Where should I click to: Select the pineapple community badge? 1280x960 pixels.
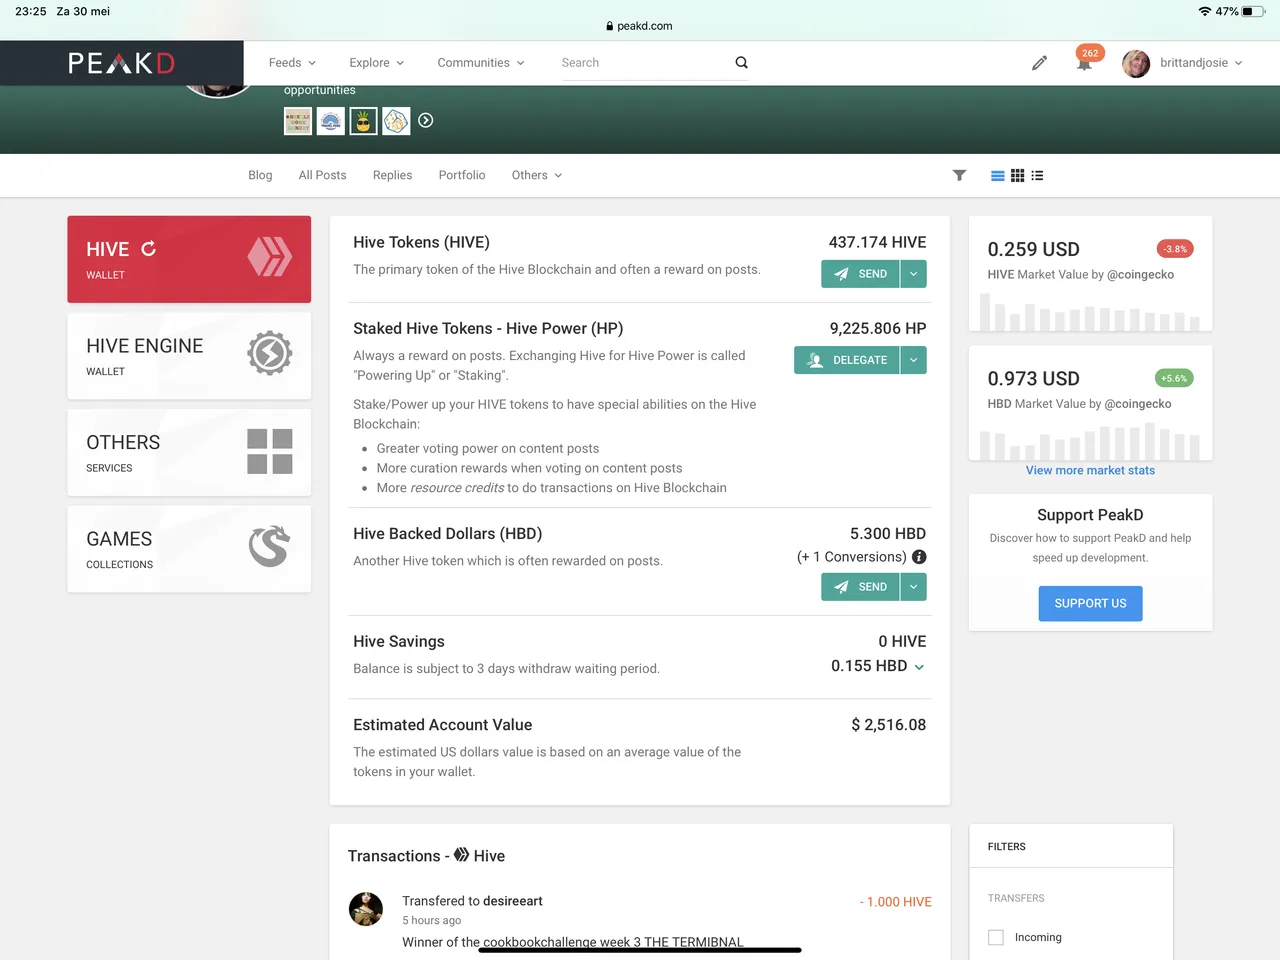click(x=364, y=121)
